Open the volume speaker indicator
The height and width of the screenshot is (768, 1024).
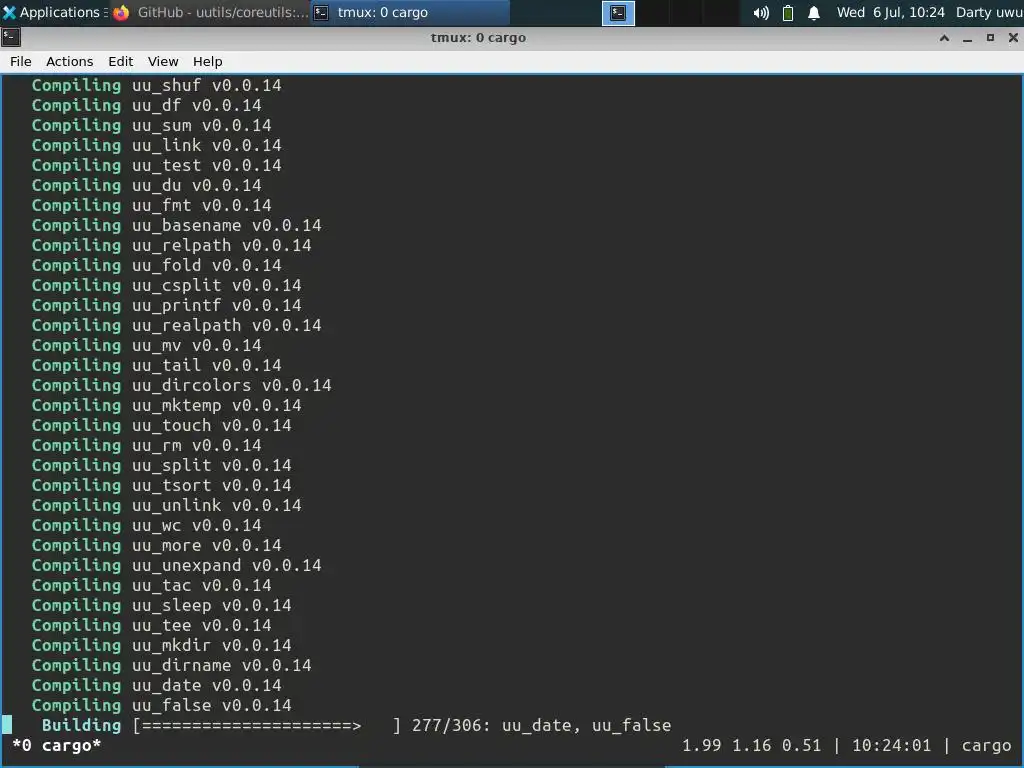(761, 13)
